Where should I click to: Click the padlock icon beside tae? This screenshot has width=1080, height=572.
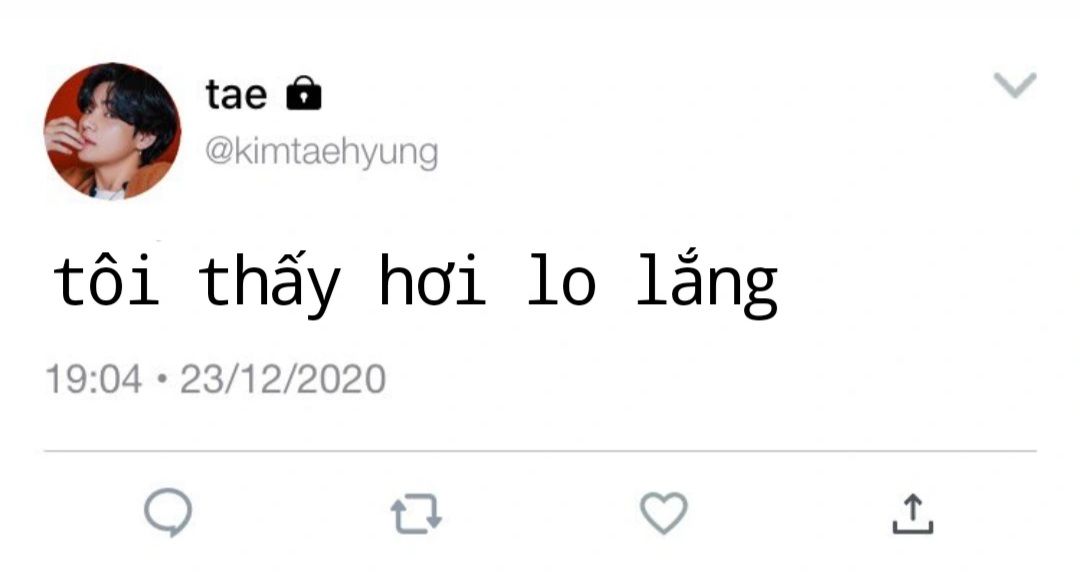304,93
